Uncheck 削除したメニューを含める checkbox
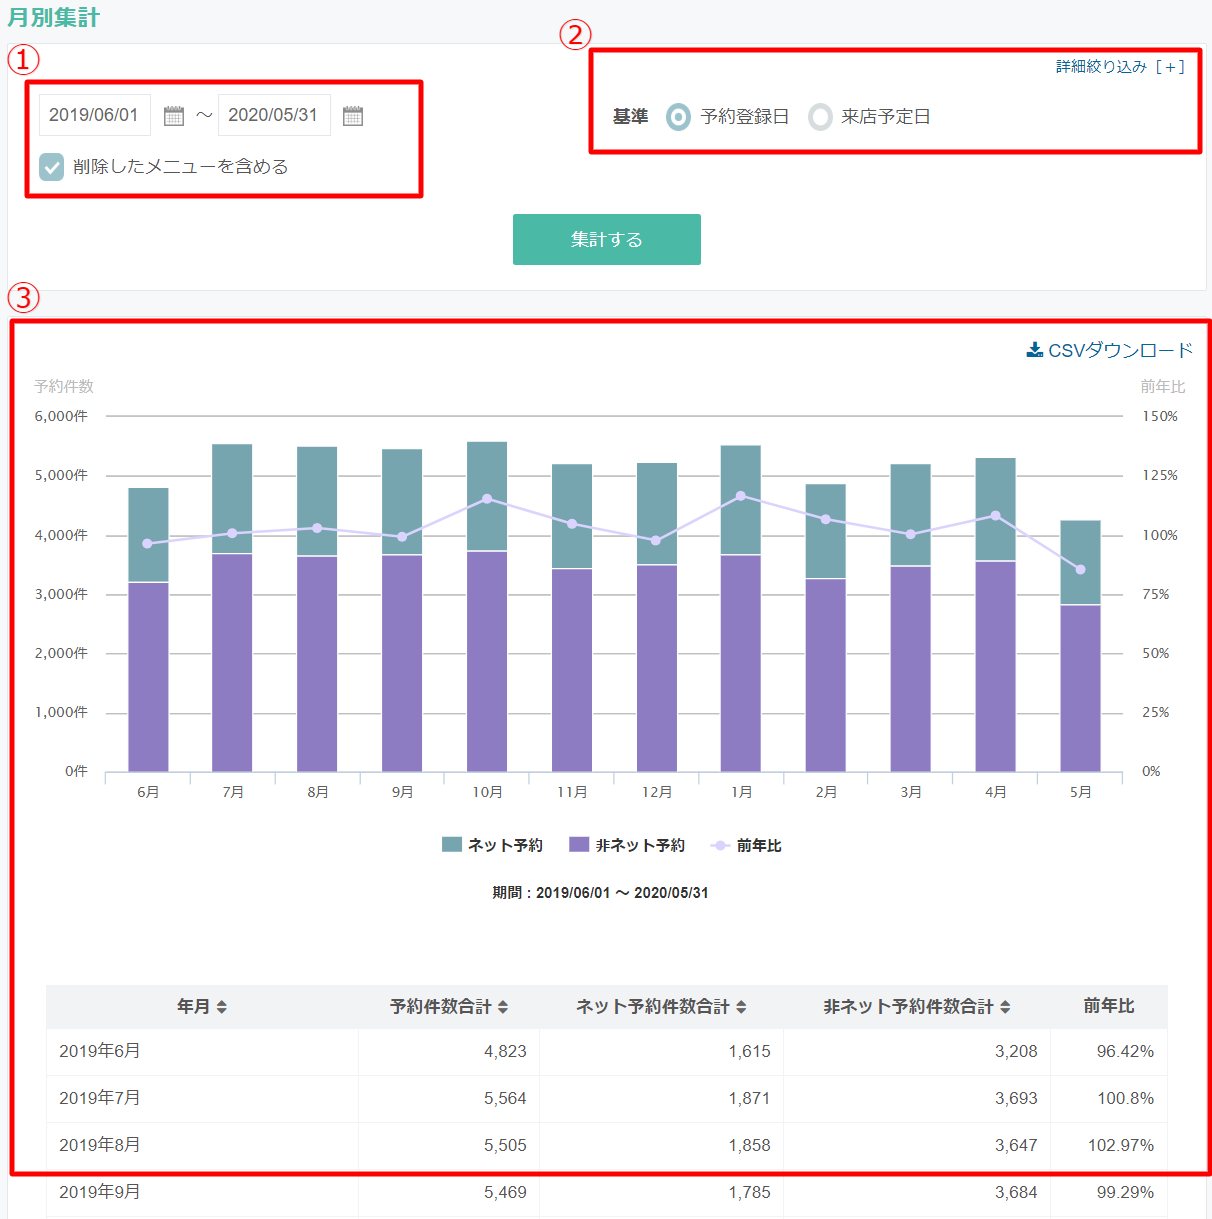Screen dimensions: 1212x1219 52,167
